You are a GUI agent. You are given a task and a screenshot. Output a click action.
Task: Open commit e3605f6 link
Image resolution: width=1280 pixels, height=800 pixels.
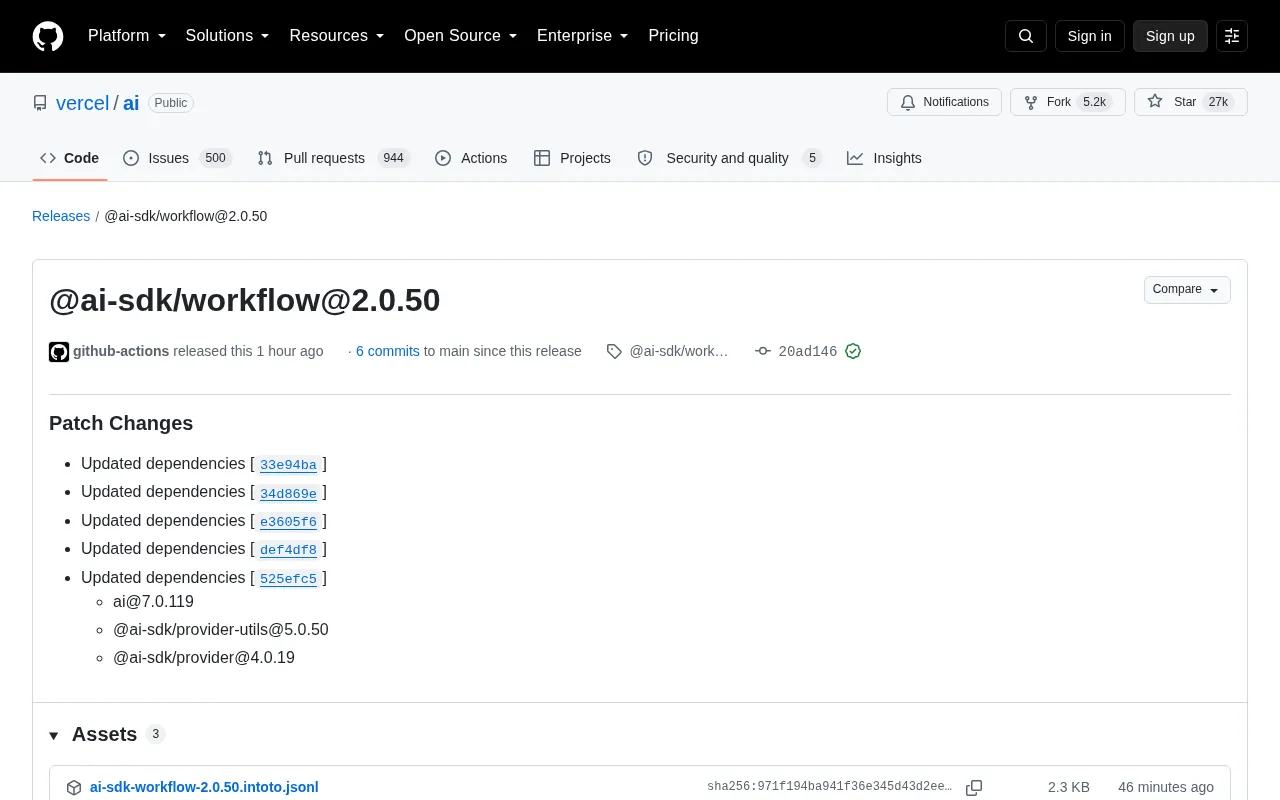[x=288, y=522]
